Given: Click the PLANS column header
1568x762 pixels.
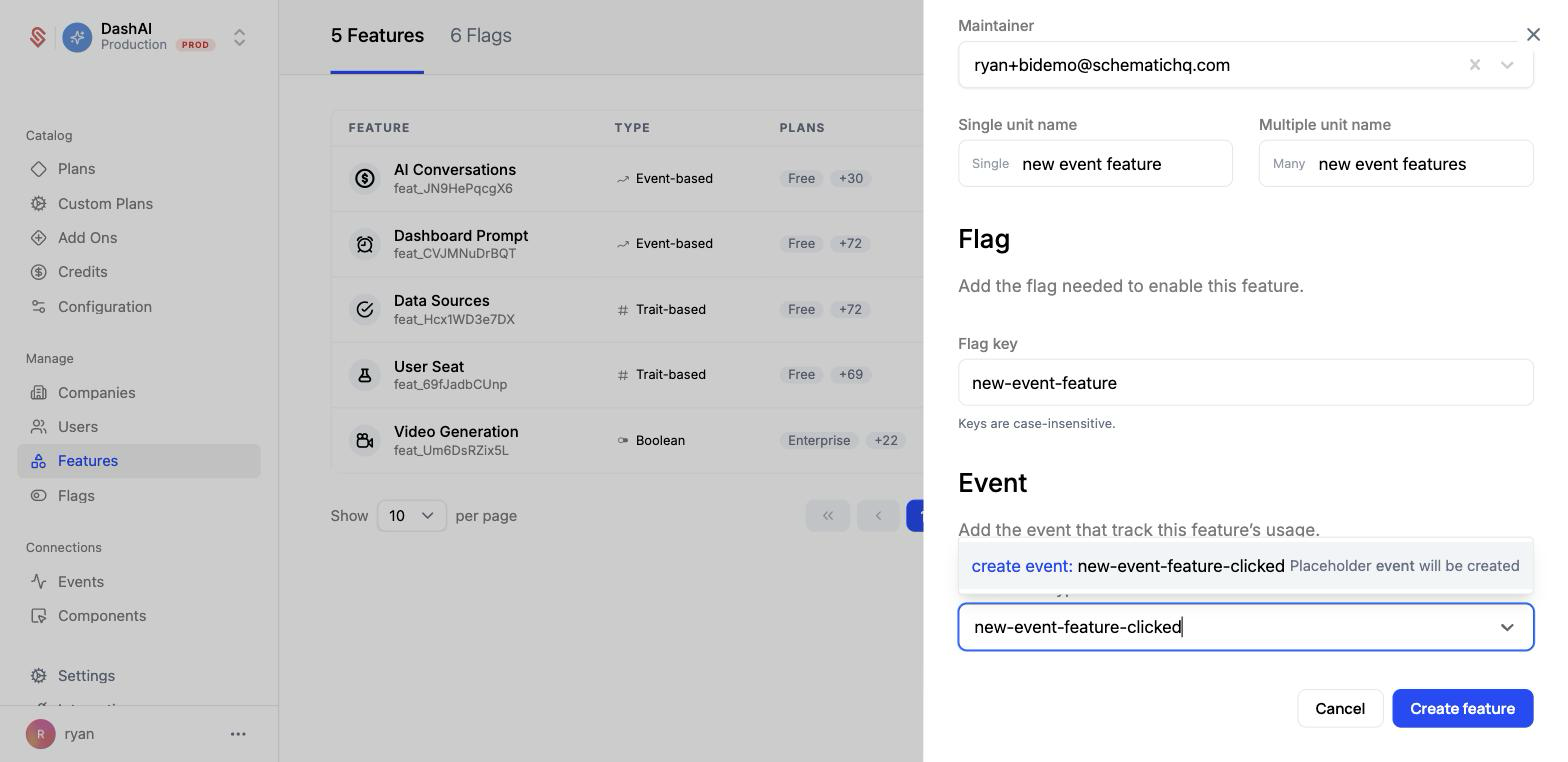Looking at the screenshot, I should coord(802,128).
